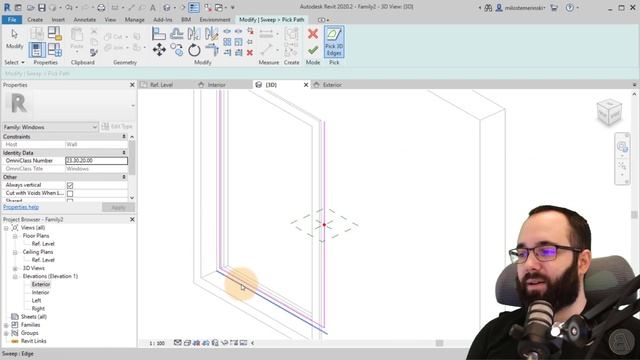Expand the Groups node

click(6, 333)
